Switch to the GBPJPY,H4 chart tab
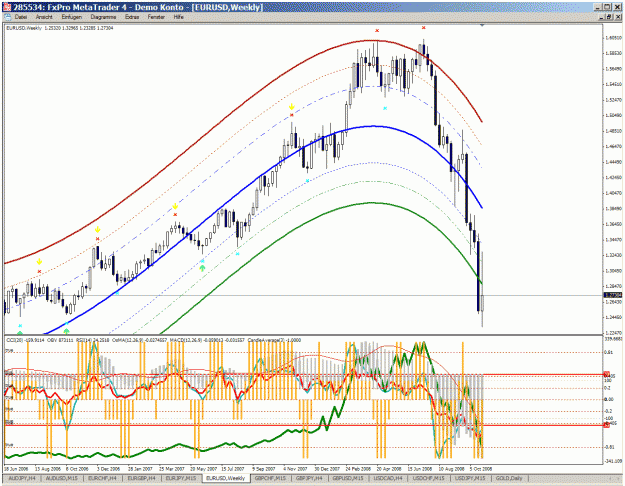Image resolution: width=625 pixels, height=486 pixels. point(310,478)
